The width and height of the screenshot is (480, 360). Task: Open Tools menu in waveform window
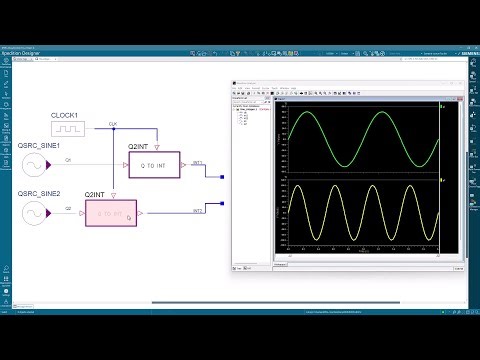(x=275, y=88)
